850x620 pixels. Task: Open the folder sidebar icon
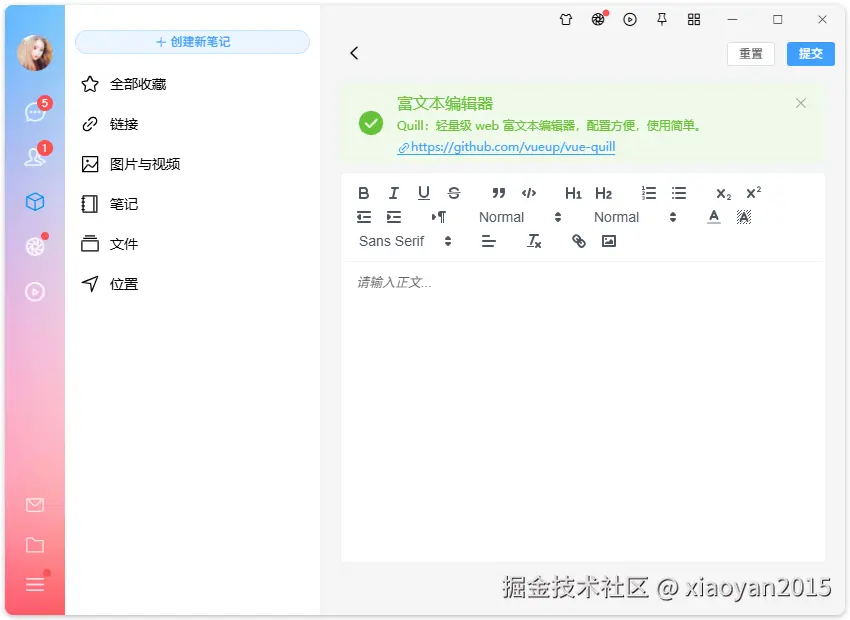(35, 545)
